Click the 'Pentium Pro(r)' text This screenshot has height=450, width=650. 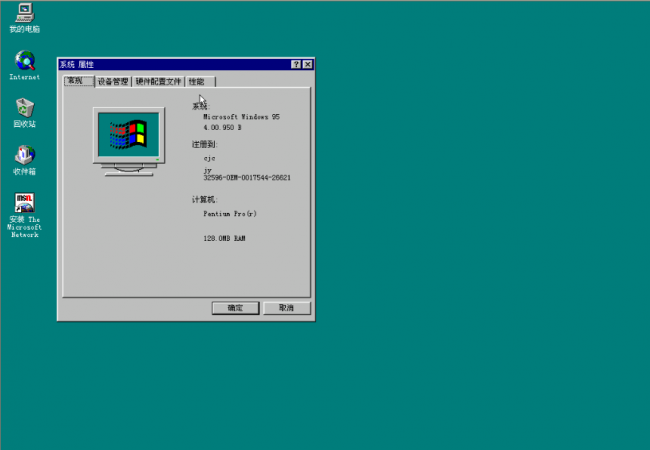tap(230, 214)
